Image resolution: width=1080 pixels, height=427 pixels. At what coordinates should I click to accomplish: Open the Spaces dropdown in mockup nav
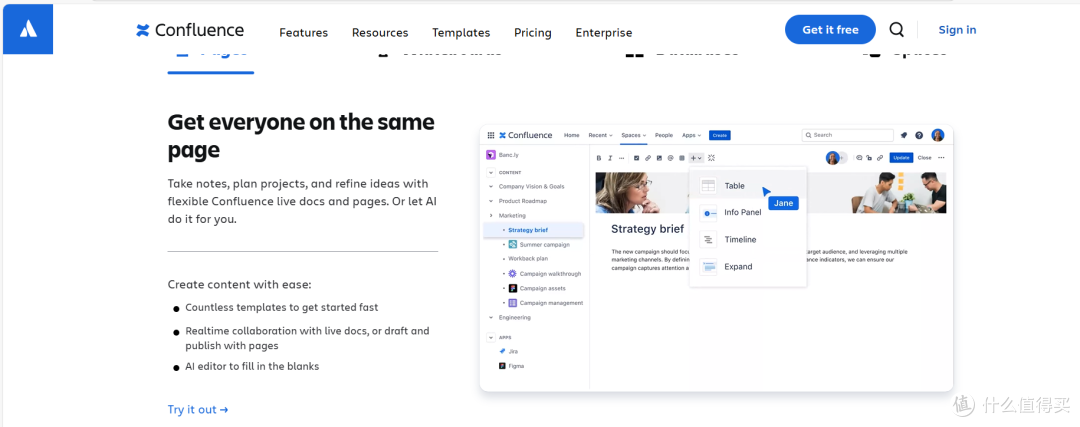[x=634, y=135]
